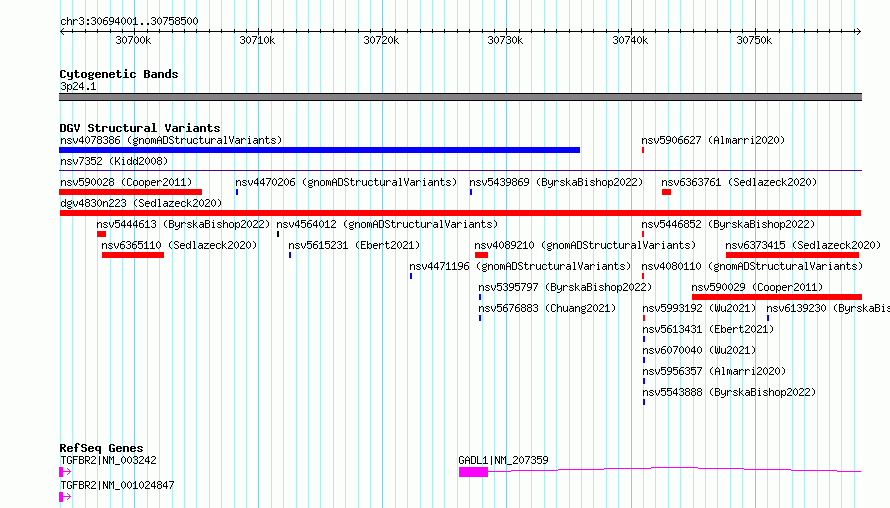Click the long red dgv4830n223 bar
The width and height of the screenshot is (890, 508).
[460, 213]
